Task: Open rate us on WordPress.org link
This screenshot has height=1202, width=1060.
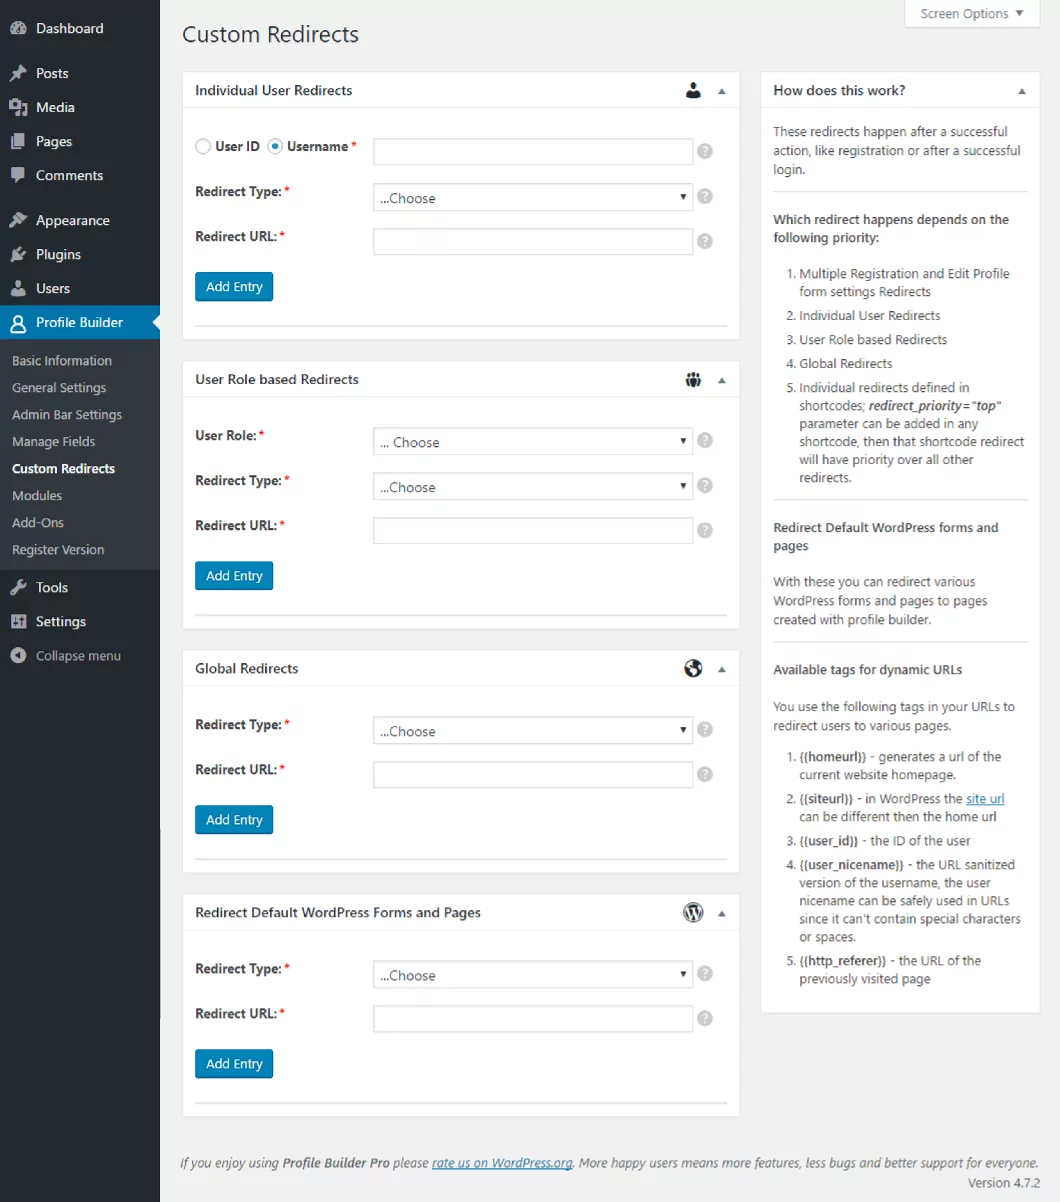Action: point(502,1163)
